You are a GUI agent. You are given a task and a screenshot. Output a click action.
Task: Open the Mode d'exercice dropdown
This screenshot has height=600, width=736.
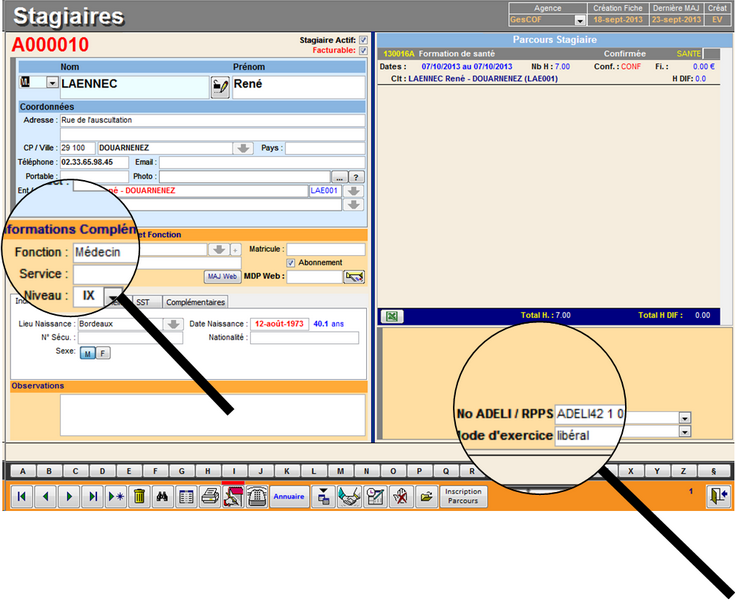pos(685,433)
